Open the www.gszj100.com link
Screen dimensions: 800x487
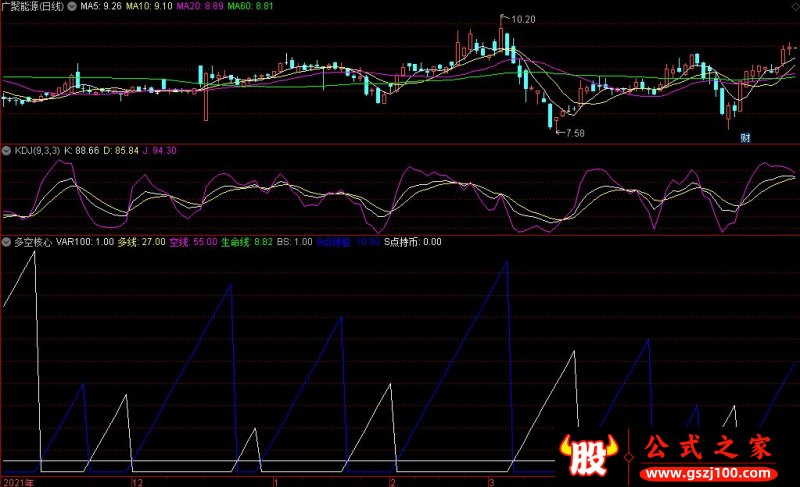coord(708,473)
